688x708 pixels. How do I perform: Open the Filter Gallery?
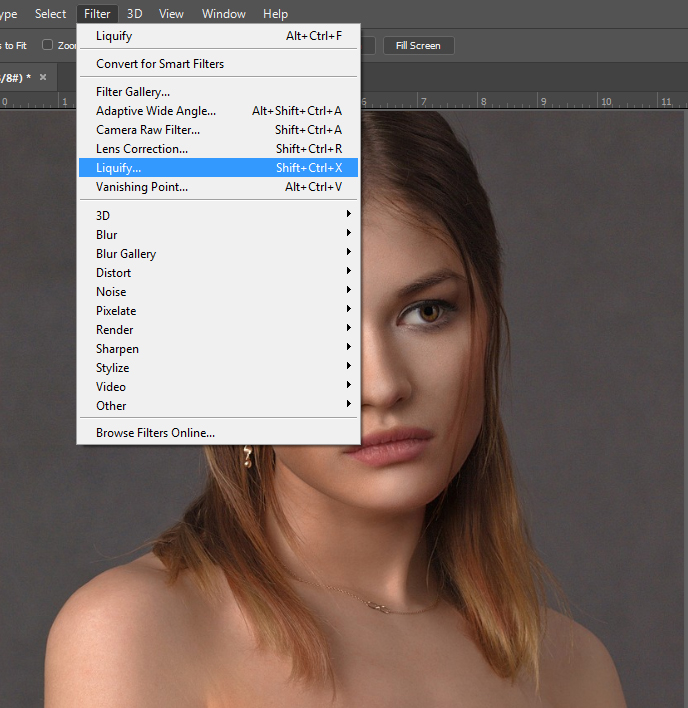coord(133,92)
